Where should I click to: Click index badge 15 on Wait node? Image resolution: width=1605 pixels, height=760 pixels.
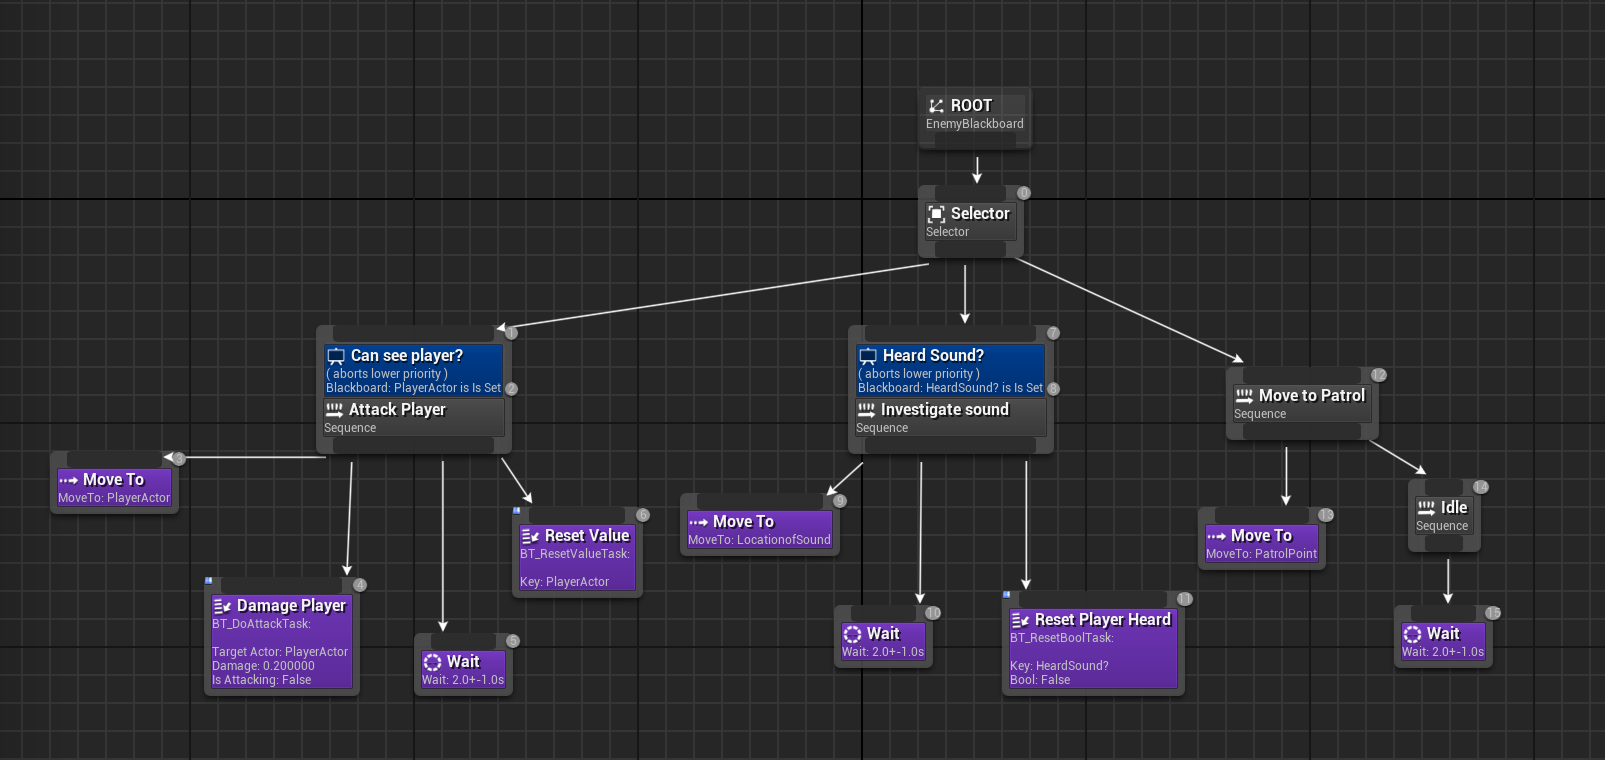pyautogui.click(x=1493, y=613)
